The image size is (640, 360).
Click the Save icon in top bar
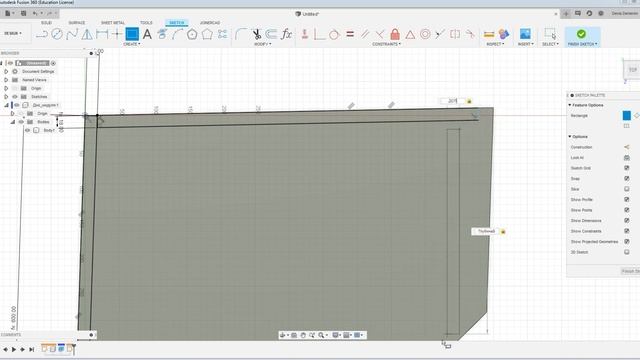tap(23, 13)
